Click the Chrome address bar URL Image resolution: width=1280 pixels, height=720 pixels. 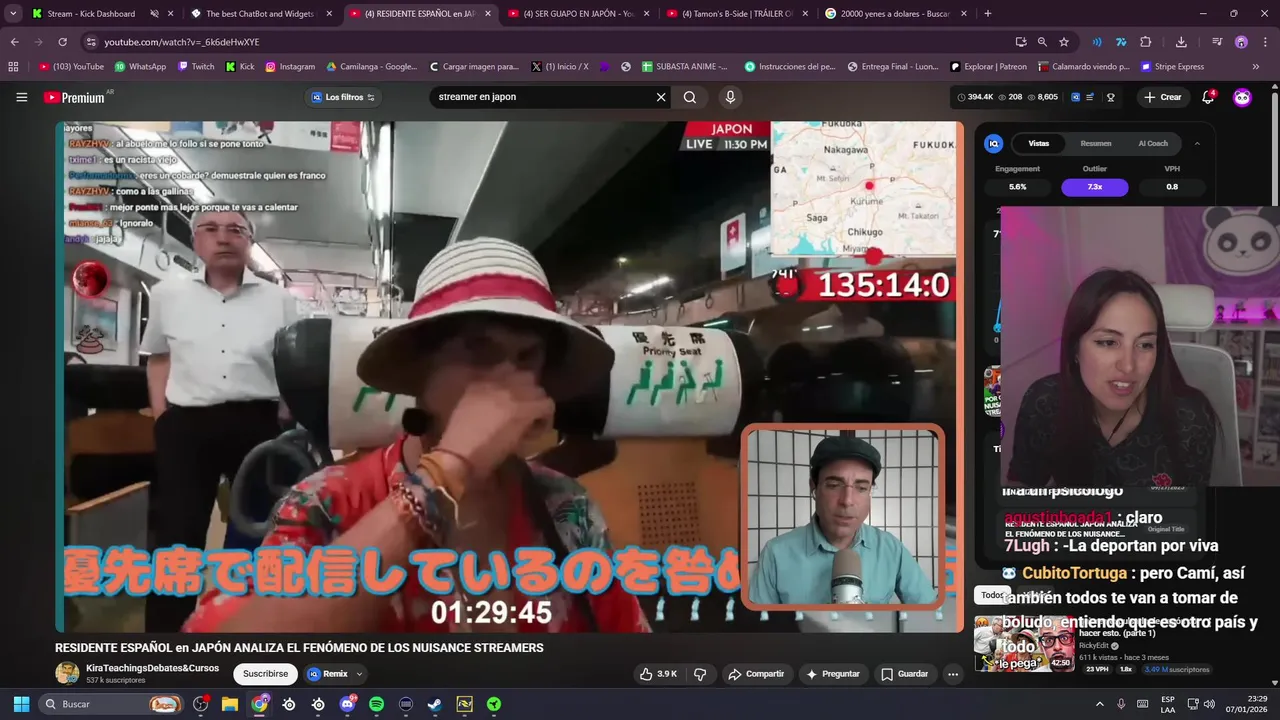pyautogui.click(x=182, y=42)
